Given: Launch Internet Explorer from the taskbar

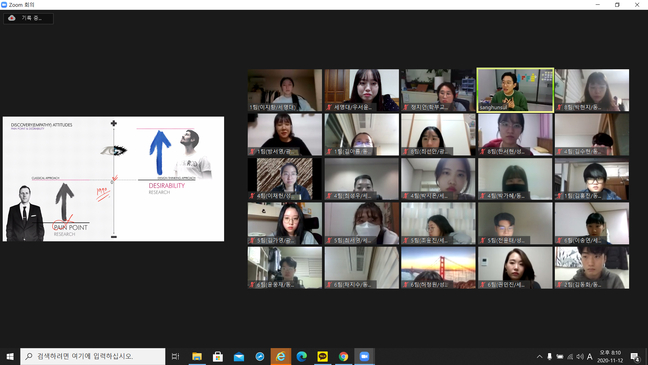Looking at the screenshot, I should click(281, 356).
